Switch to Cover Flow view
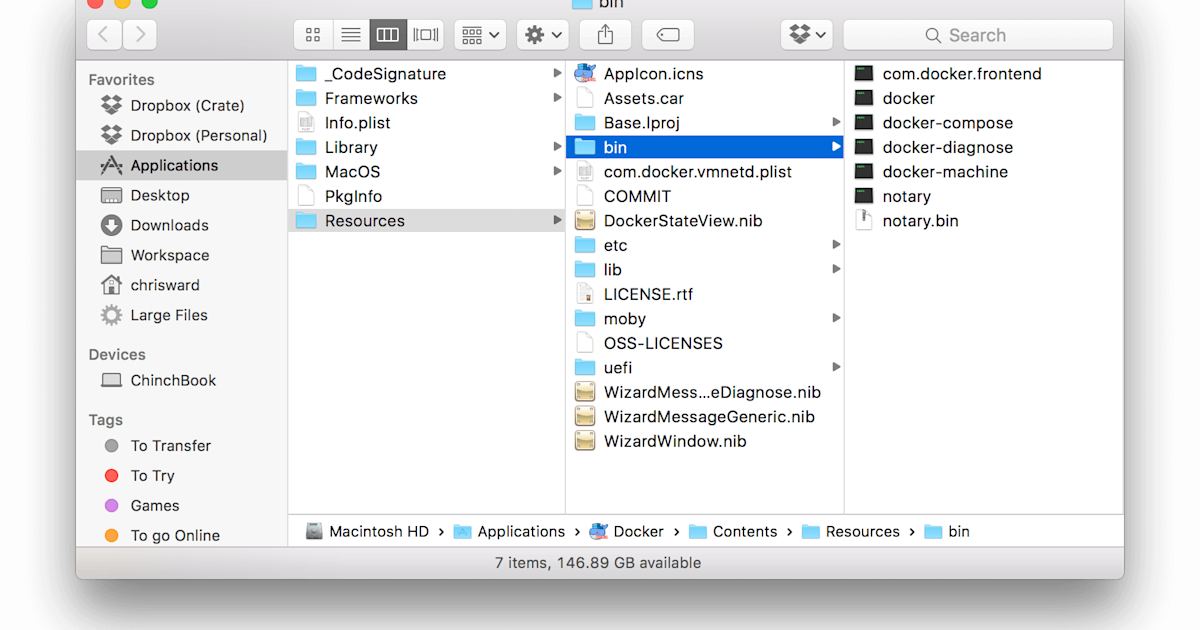Screen dimensions: 1200x630 [426, 35]
